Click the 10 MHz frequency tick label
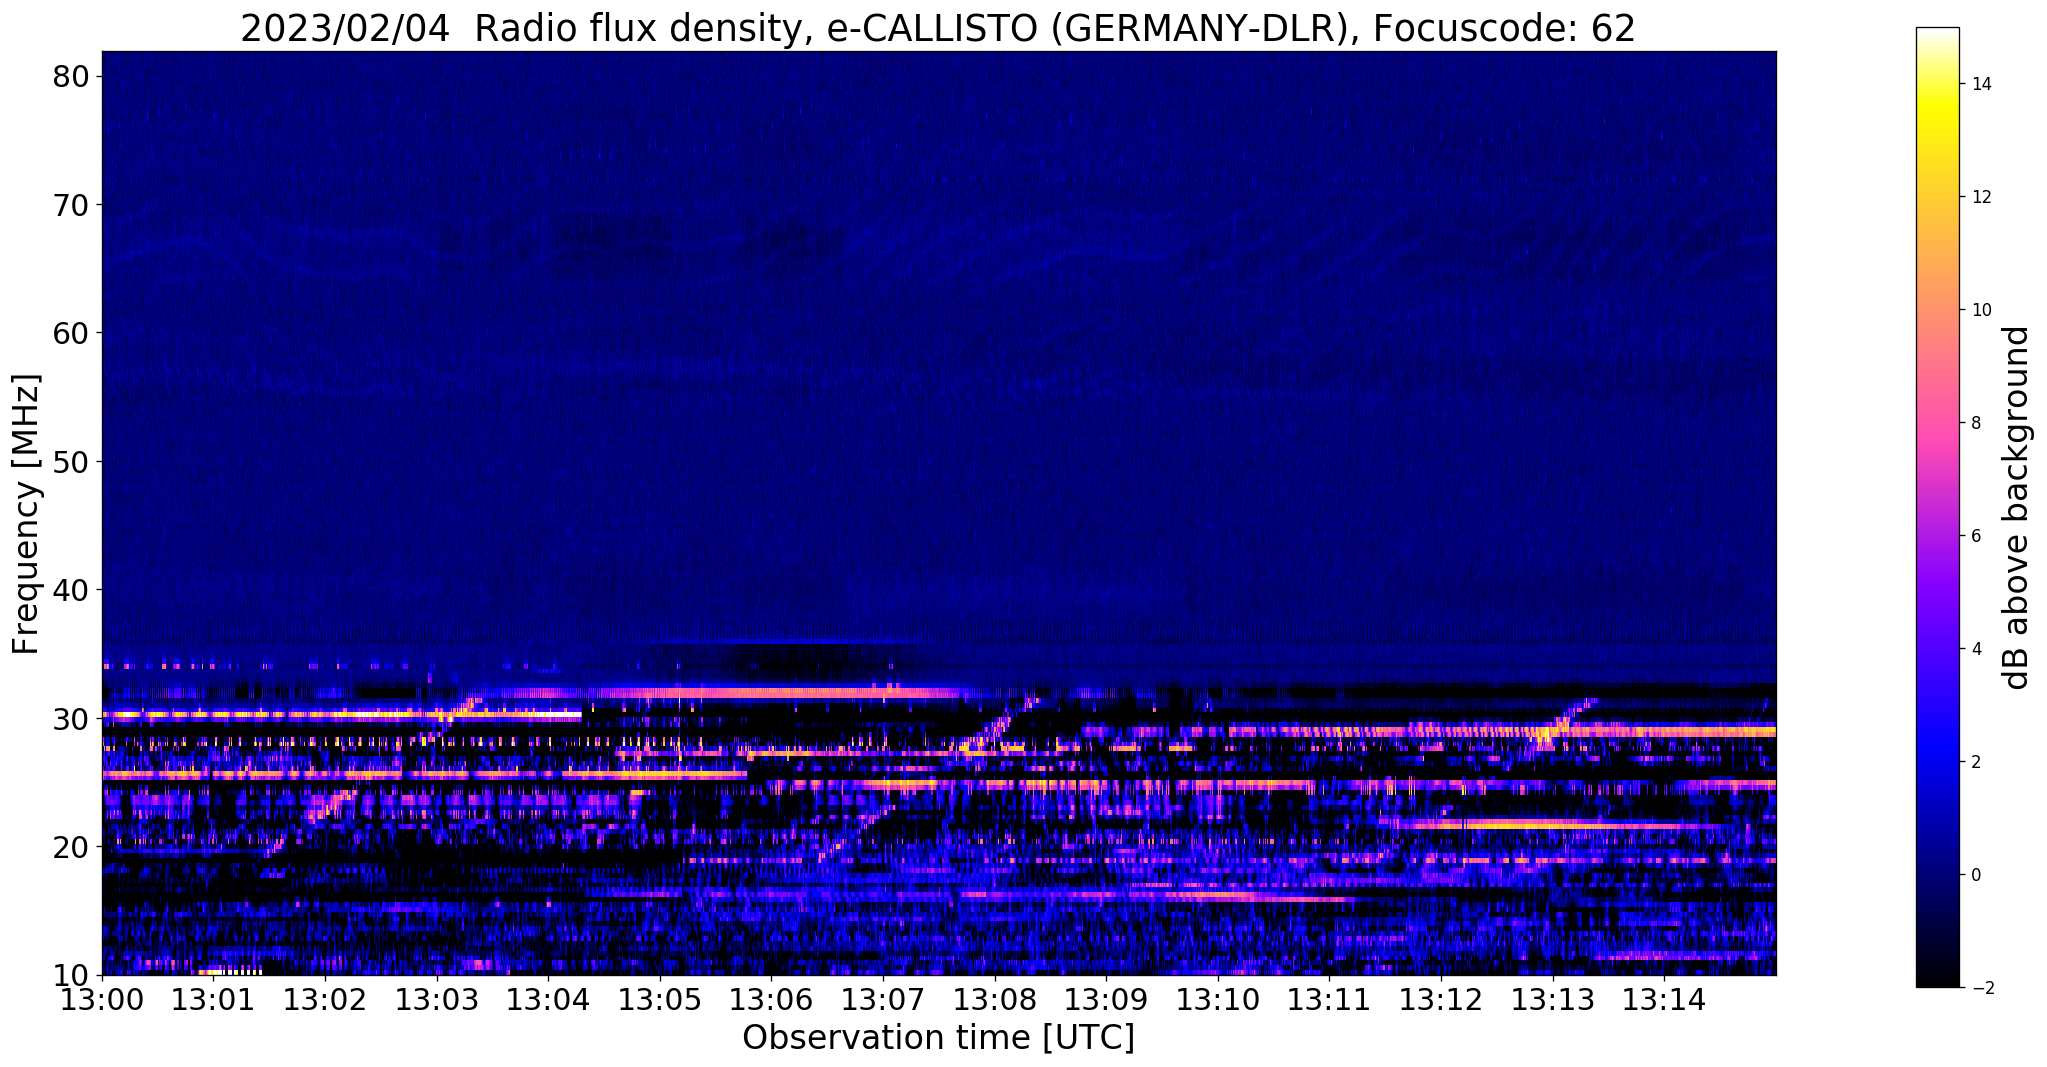 pyautogui.click(x=72, y=975)
